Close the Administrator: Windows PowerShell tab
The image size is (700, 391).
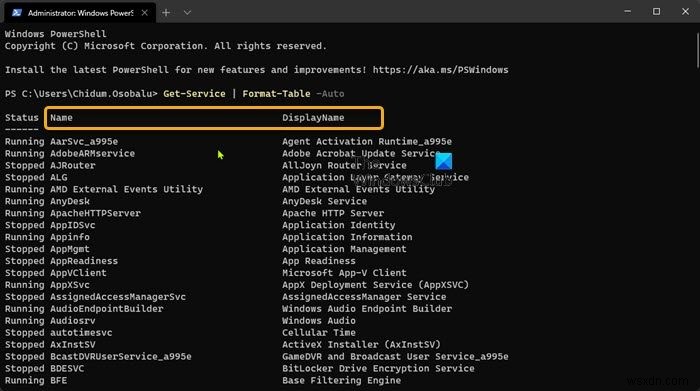point(145,12)
